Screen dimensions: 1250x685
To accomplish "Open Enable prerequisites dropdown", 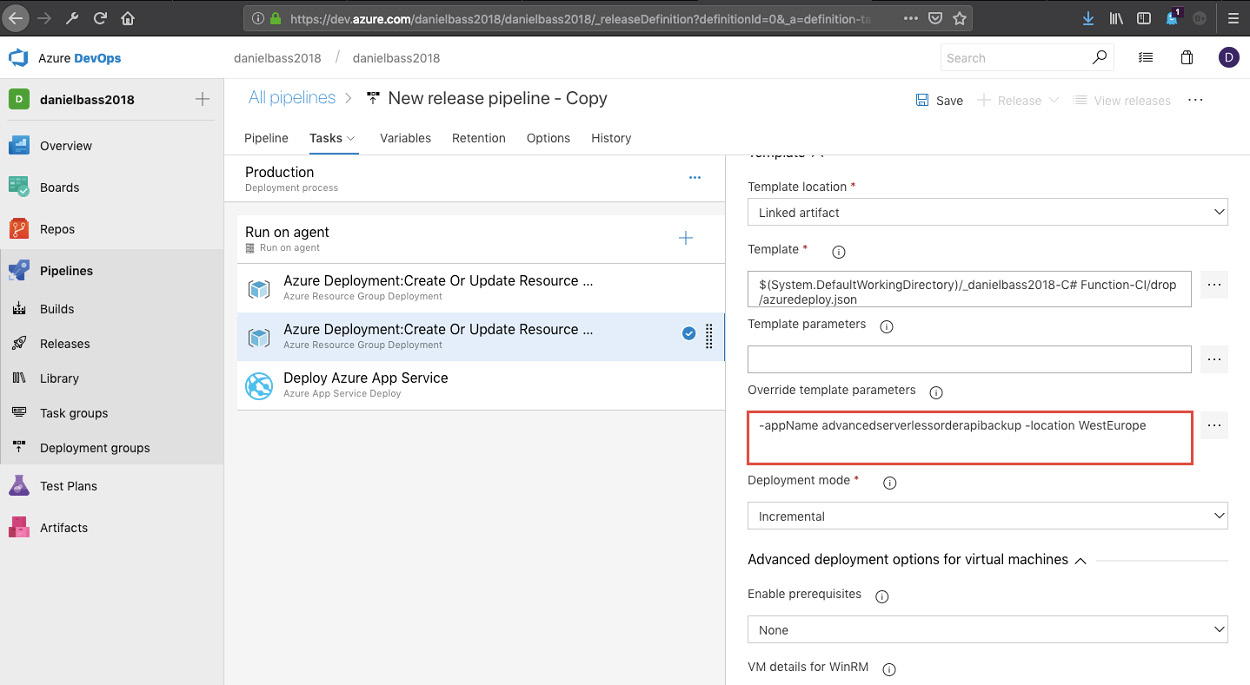I will [988, 630].
